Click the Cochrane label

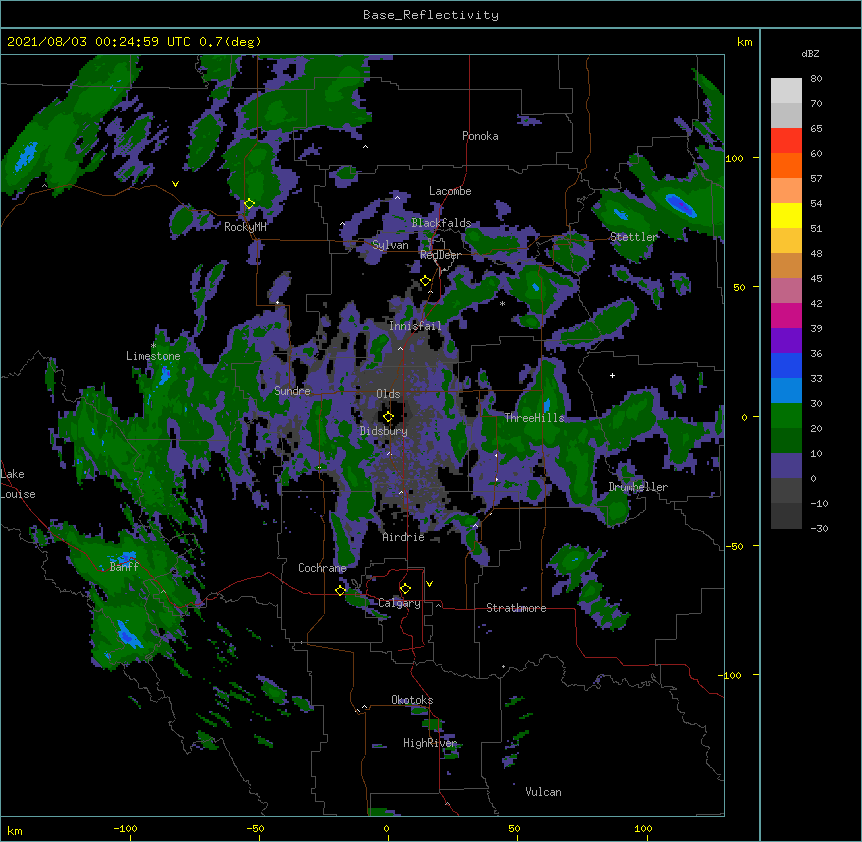click(x=322, y=568)
